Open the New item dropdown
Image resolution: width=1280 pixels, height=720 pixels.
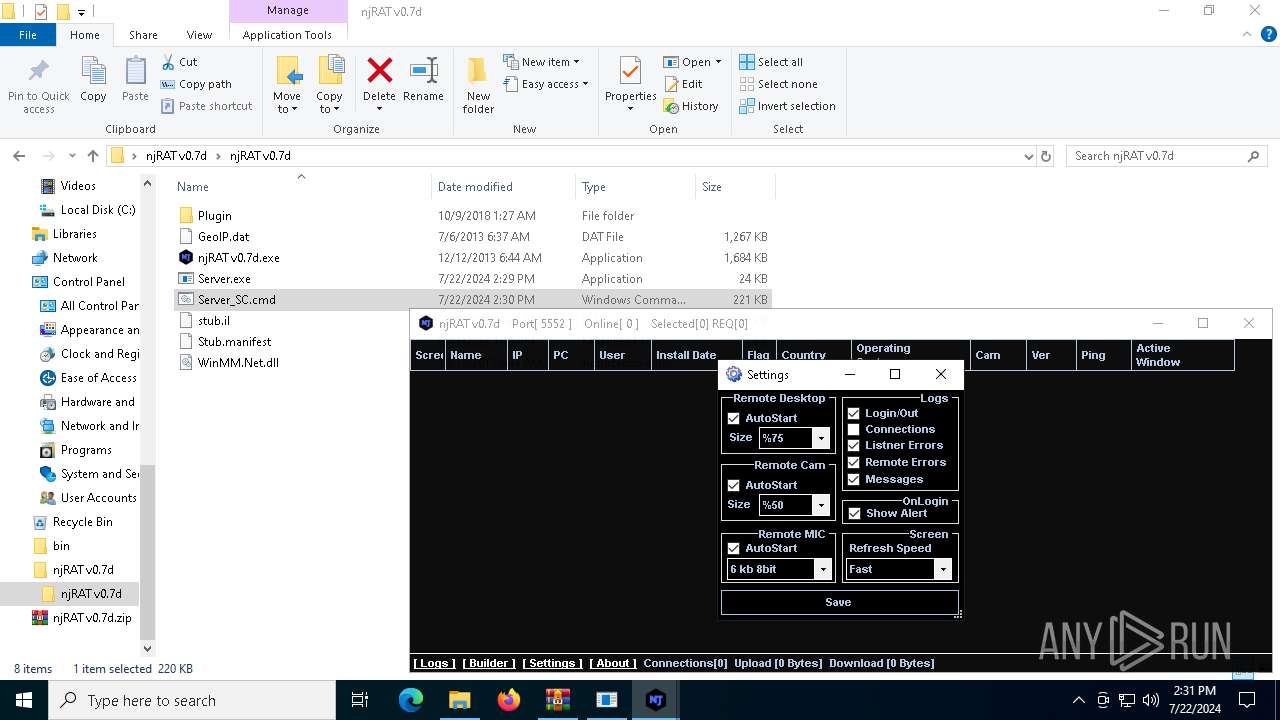tap(541, 62)
